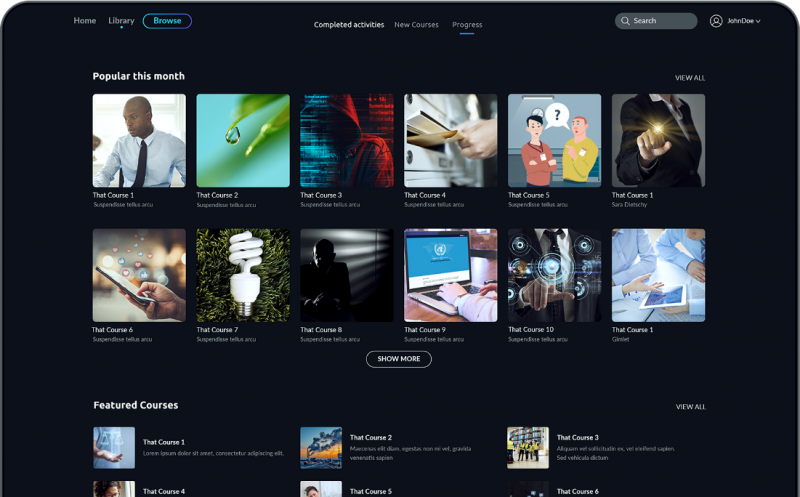Open the glowing fingertip thumbnail by Sara Dietschy
Image resolution: width=800 pixels, height=497 pixels.
pyautogui.click(x=658, y=140)
